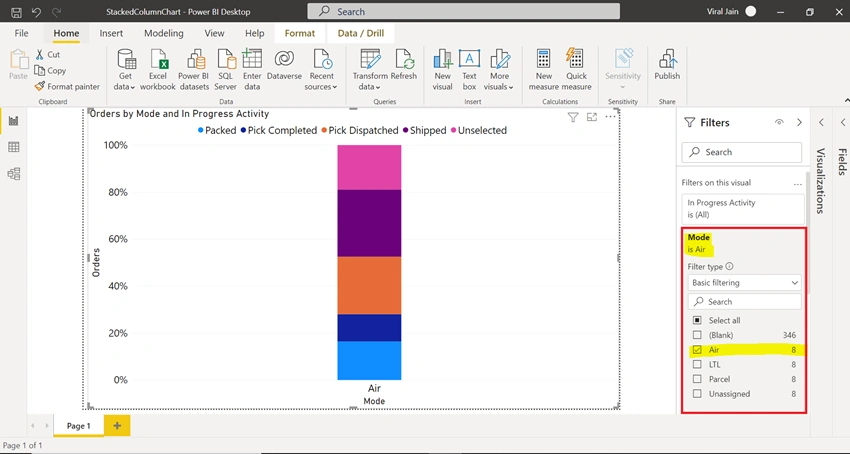Connect to SQL Server
This screenshot has height=454, width=850.
[226, 69]
